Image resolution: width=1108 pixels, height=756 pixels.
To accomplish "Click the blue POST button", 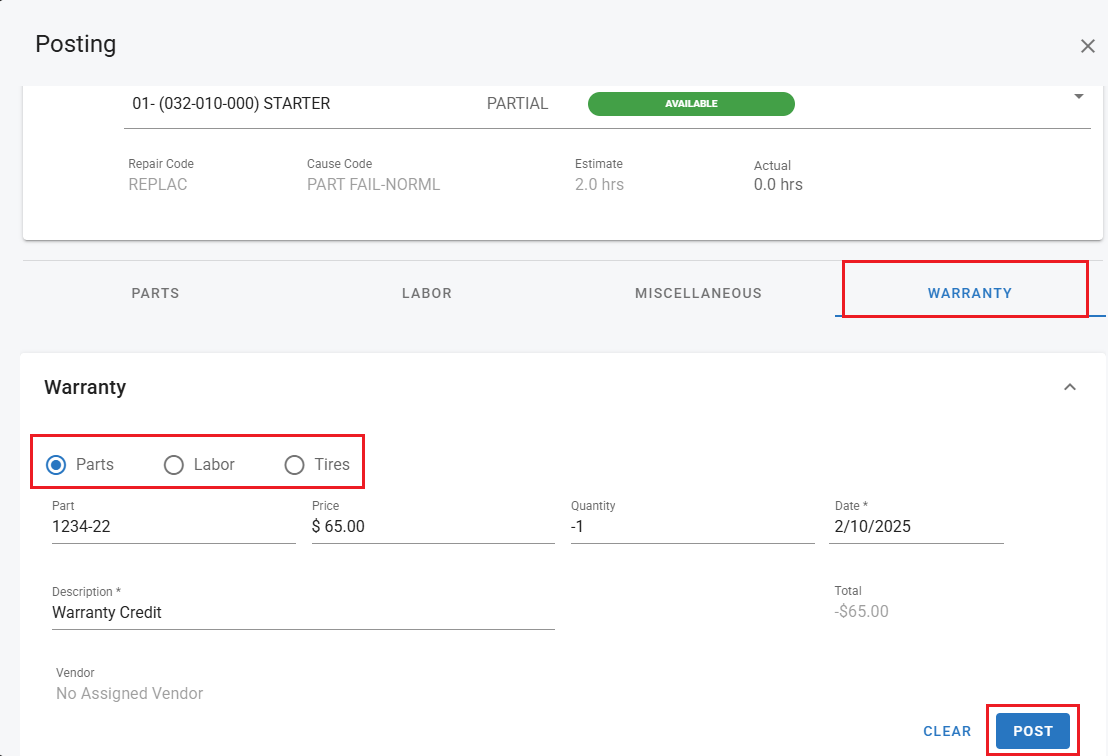I will 1032,731.
